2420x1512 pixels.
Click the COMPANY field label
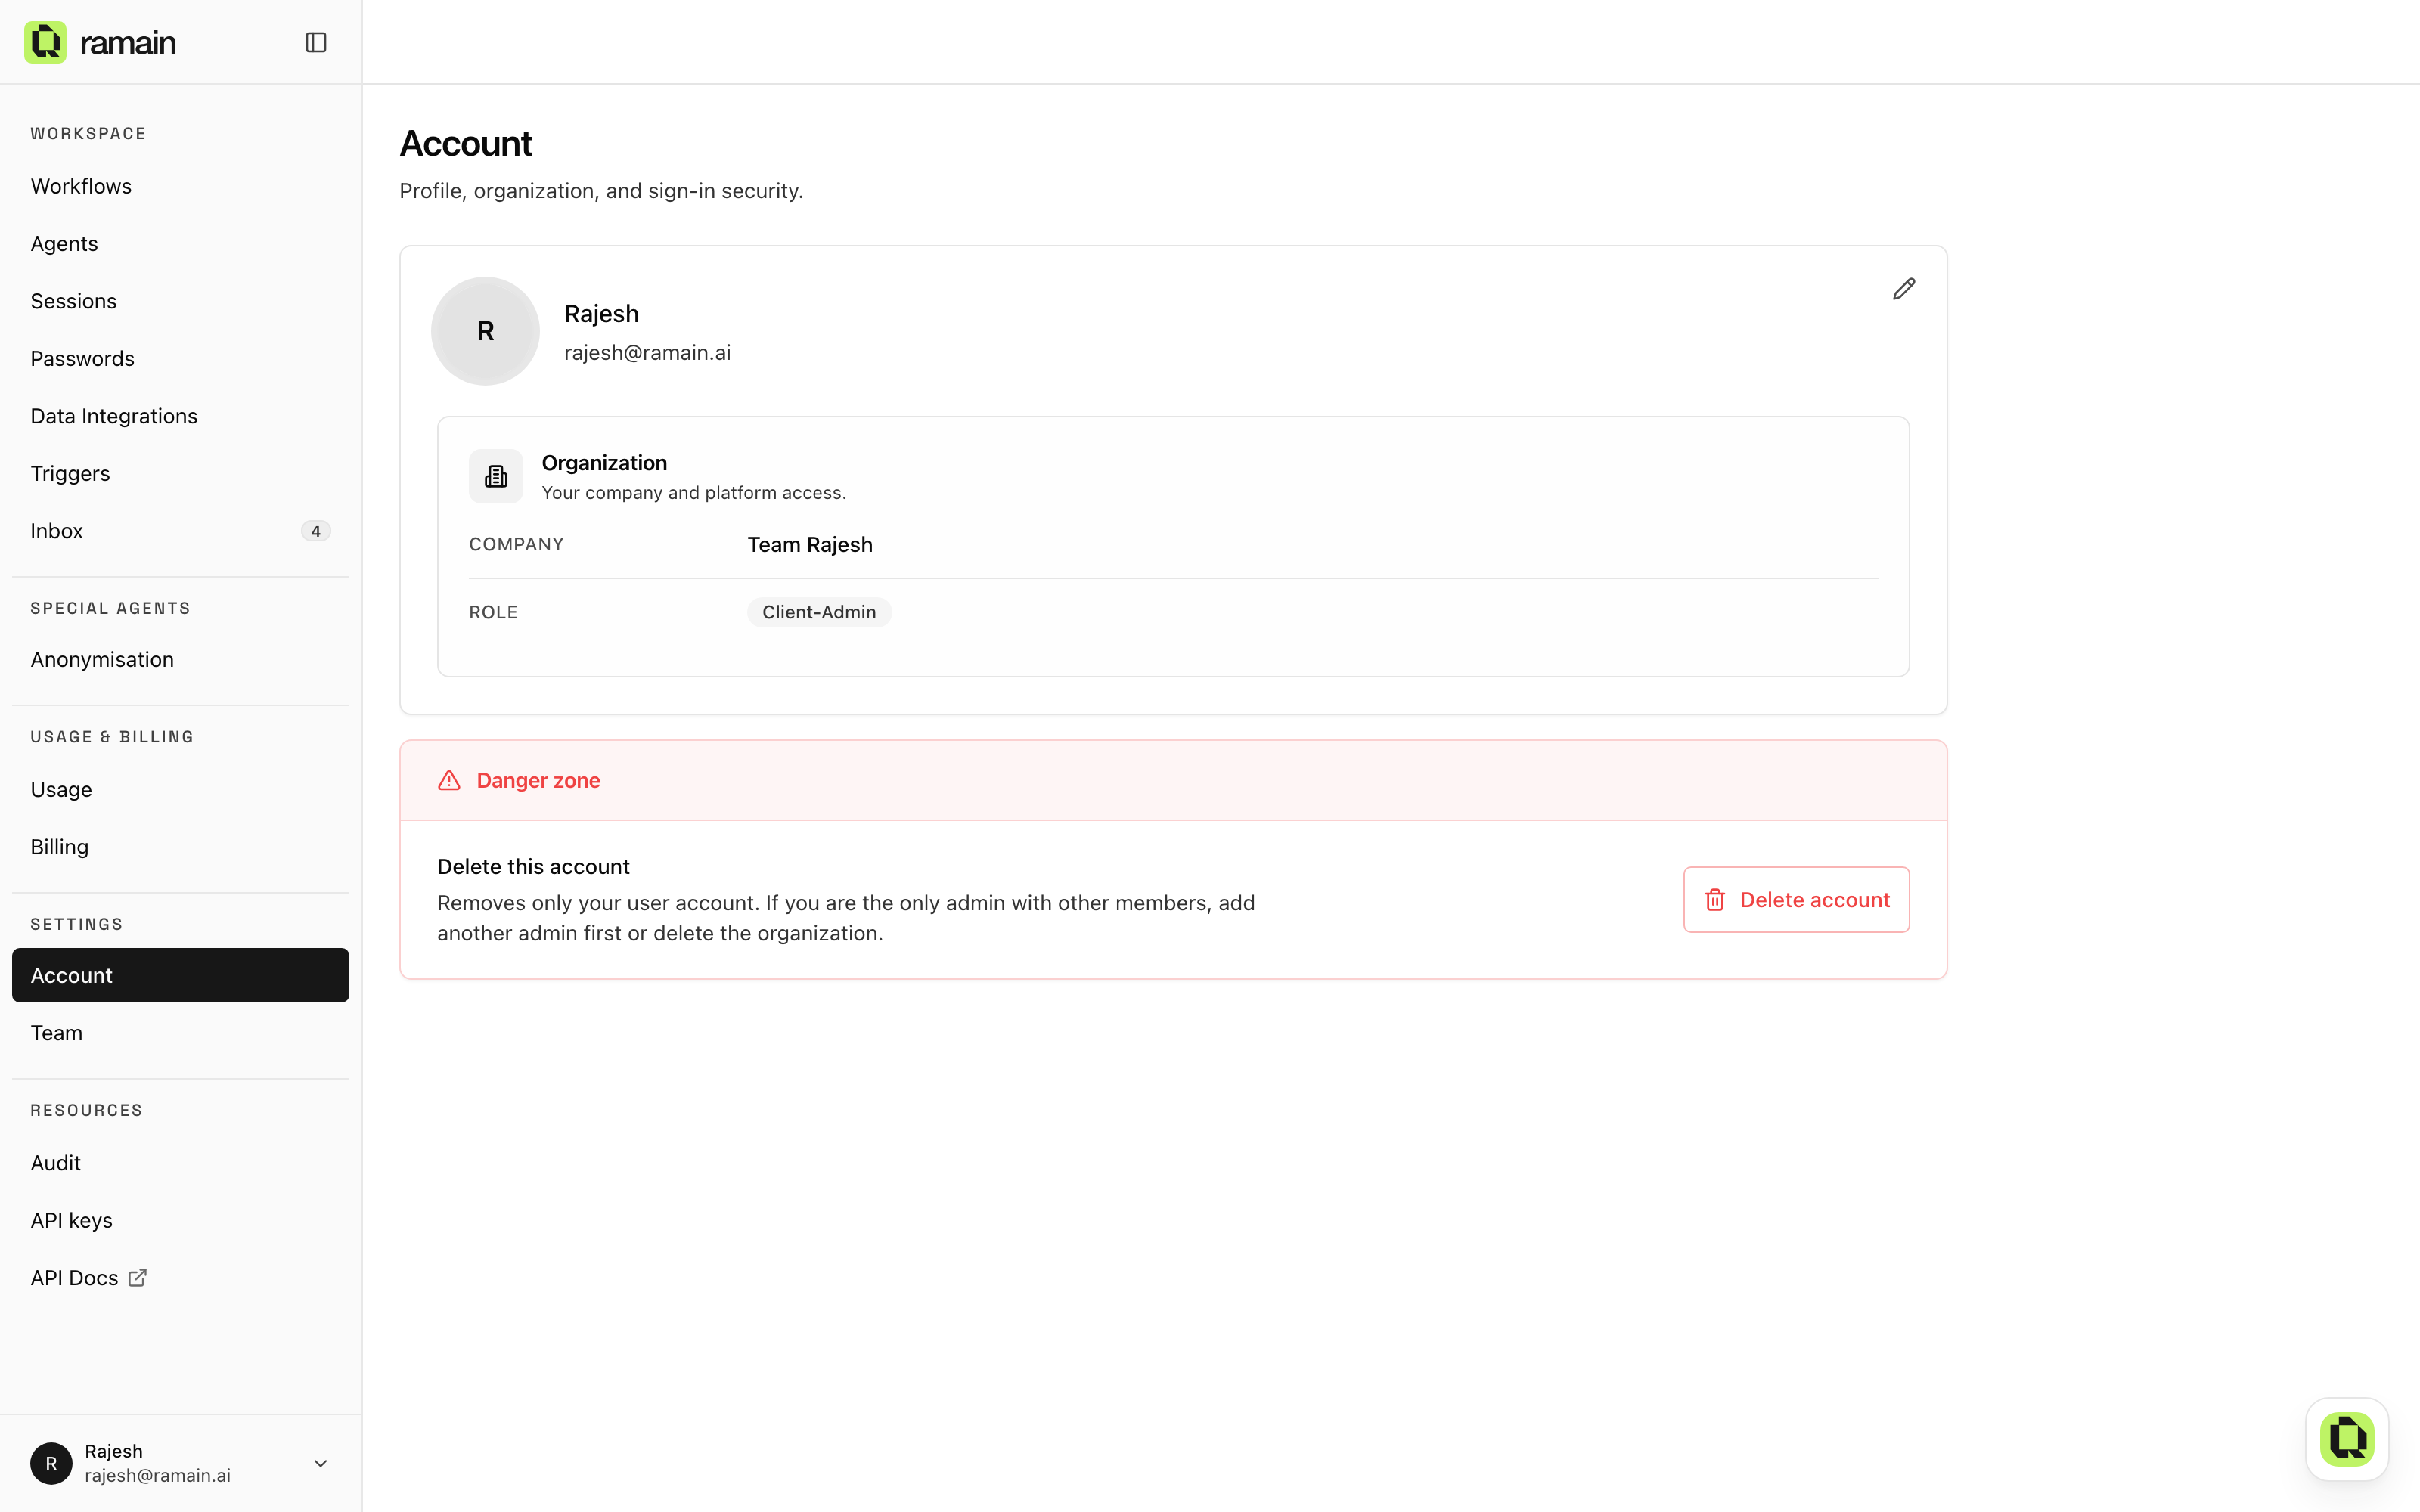(516, 544)
